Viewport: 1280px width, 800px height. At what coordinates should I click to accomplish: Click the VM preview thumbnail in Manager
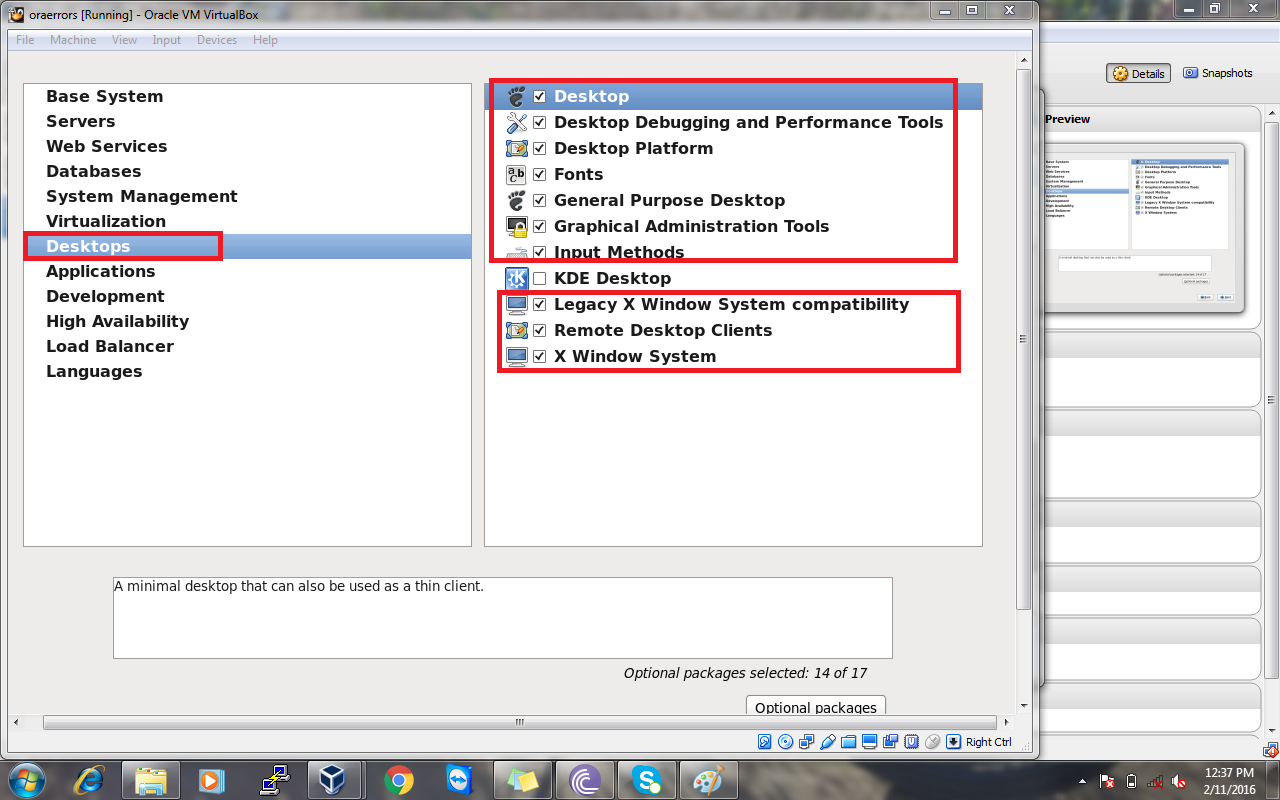[1141, 227]
